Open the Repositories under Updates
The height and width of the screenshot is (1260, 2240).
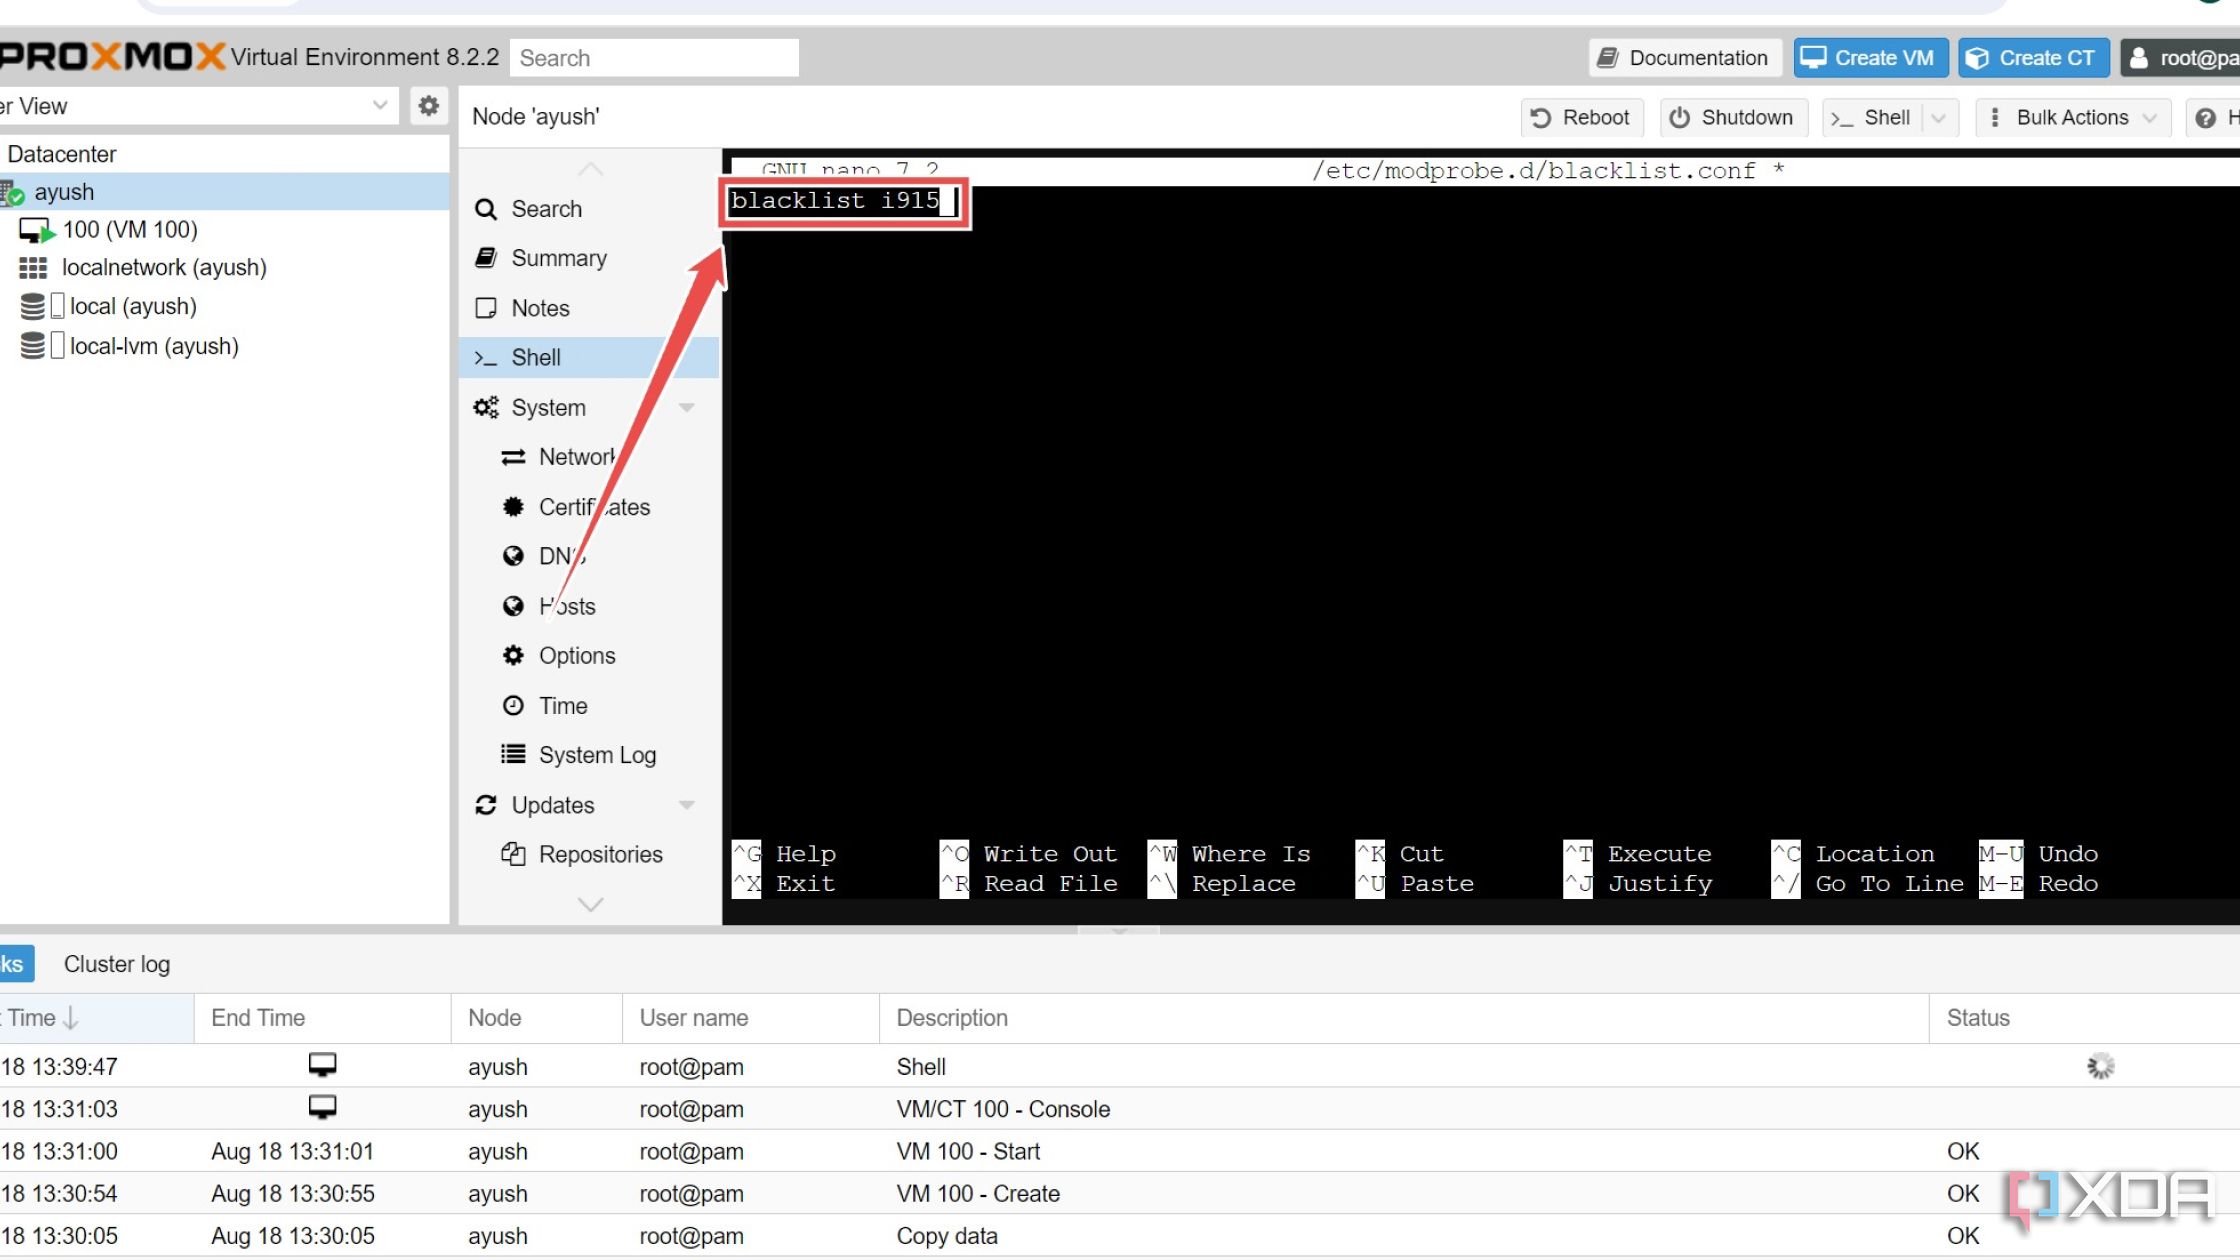(600, 854)
